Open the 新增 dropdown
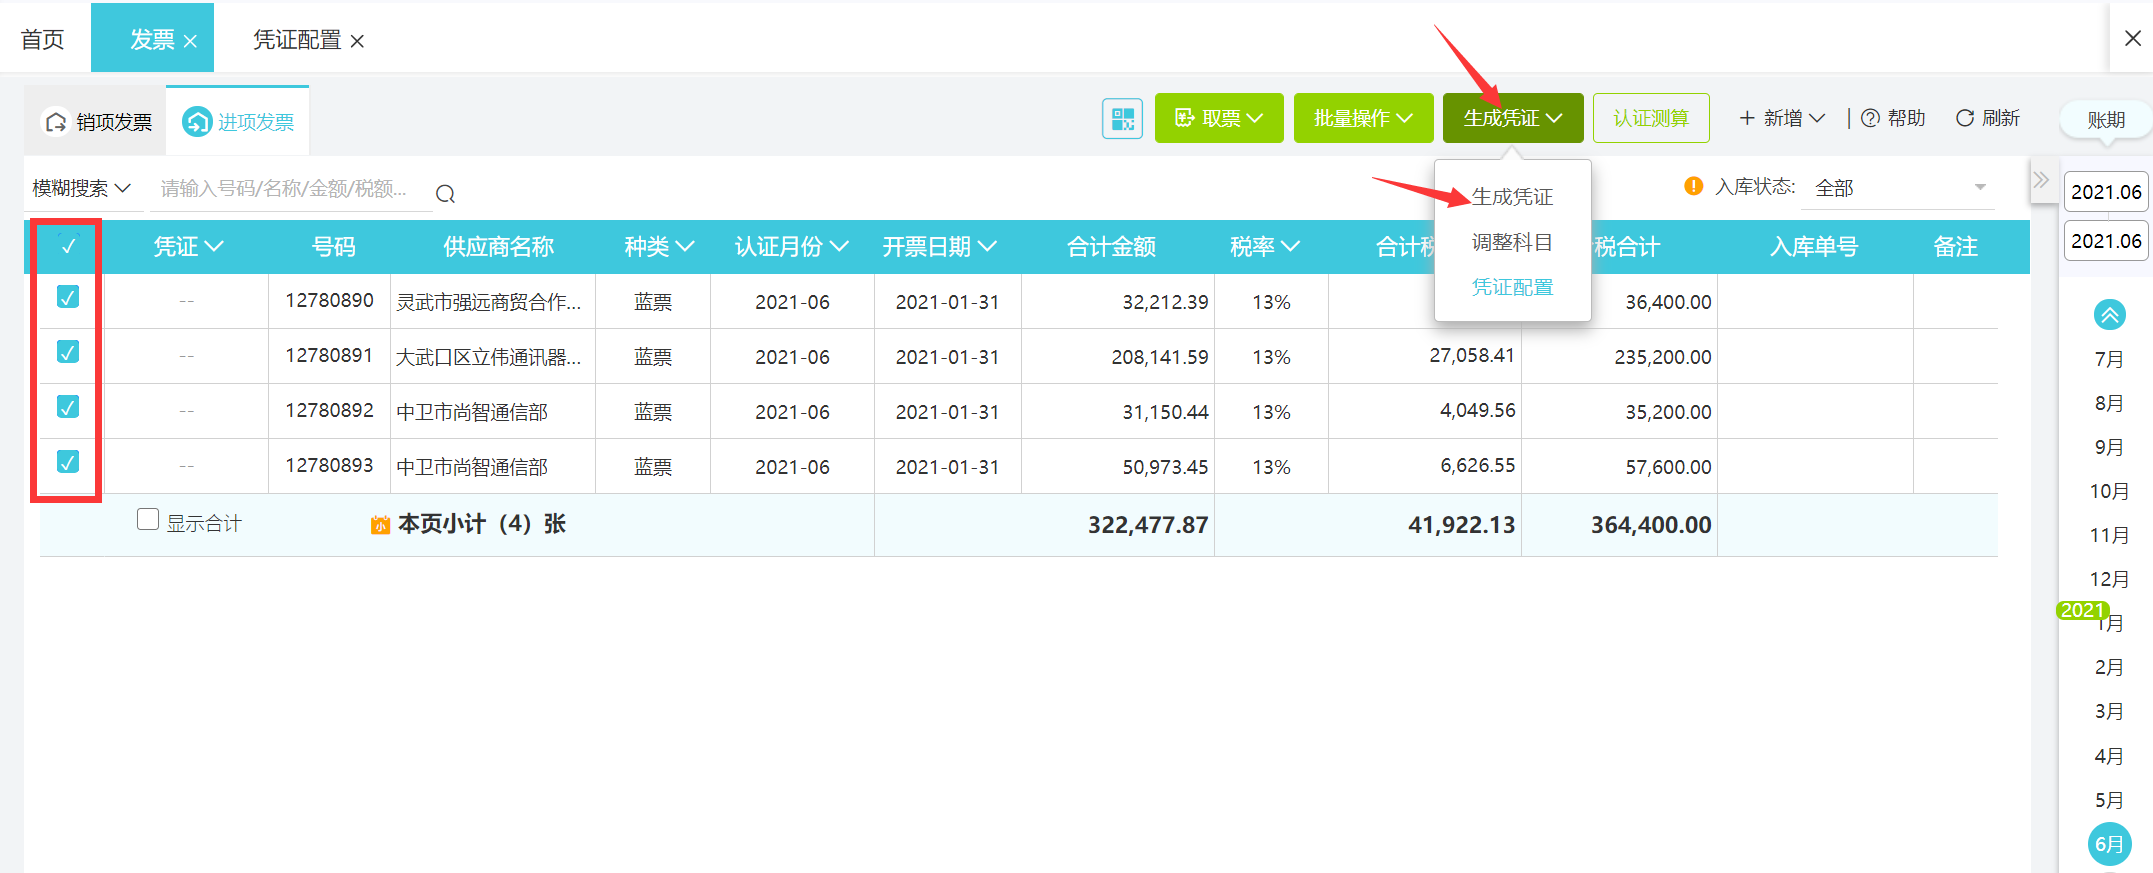The image size is (2153, 873). coord(1781,118)
